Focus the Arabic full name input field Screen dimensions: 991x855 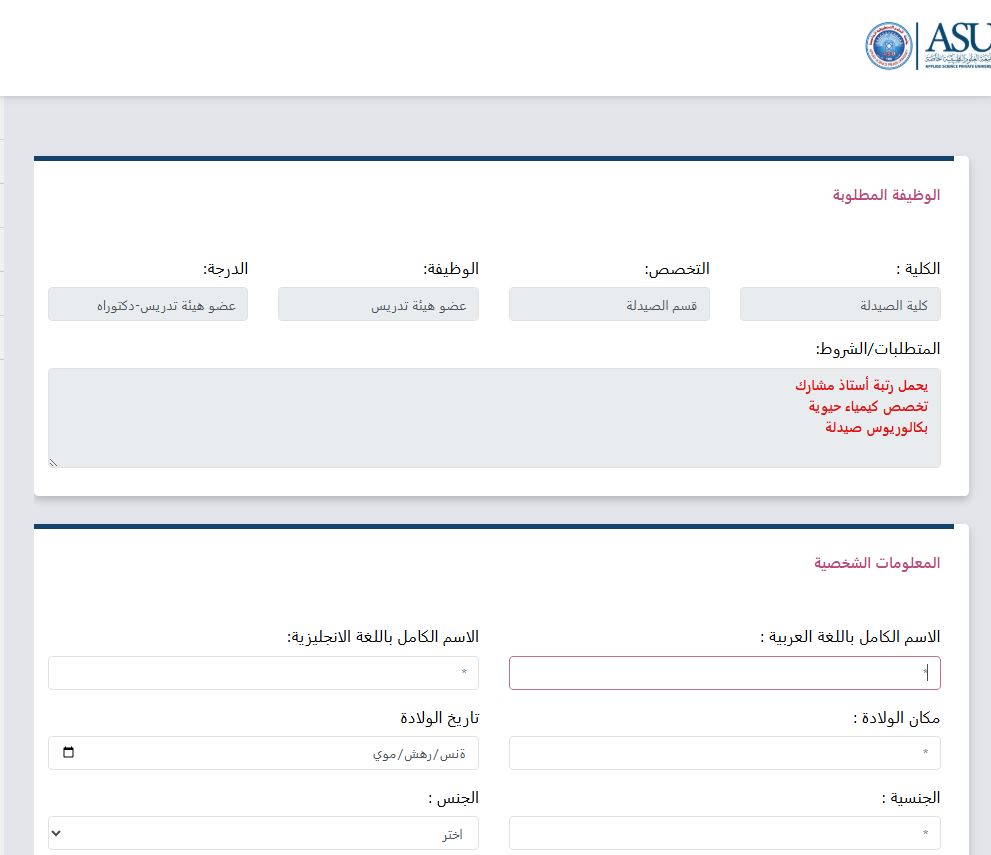724,673
